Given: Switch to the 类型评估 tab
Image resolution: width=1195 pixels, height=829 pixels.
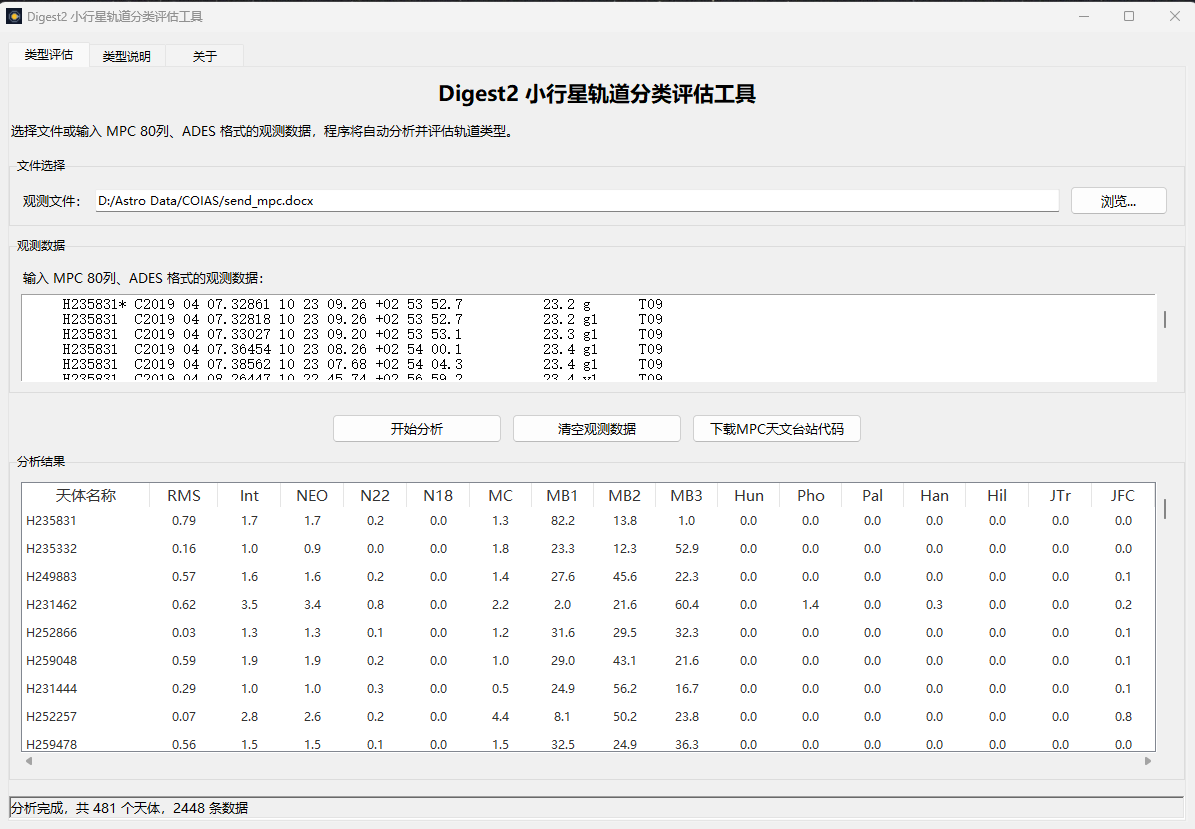Looking at the screenshot, I should pyautogui.click(x=49, y=55).
